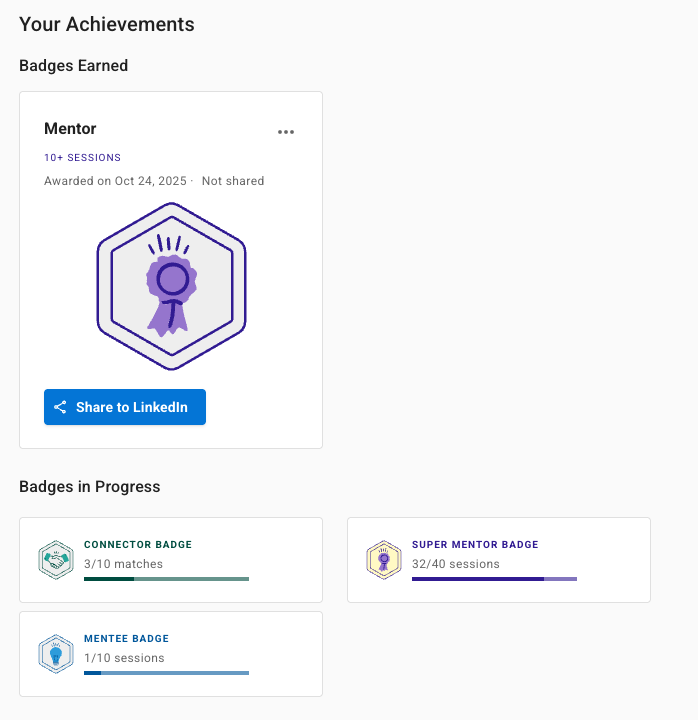Screen dimensions: 698x720
Task: Click the Share to LinkedIn button
Action: pyautogui.click(x=125, y=407)
